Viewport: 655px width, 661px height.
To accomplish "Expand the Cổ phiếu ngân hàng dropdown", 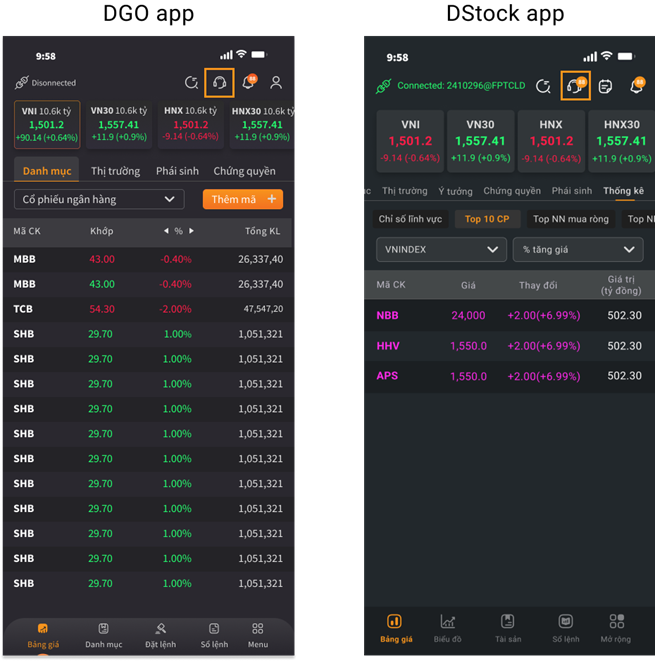I will coord(99,199).
